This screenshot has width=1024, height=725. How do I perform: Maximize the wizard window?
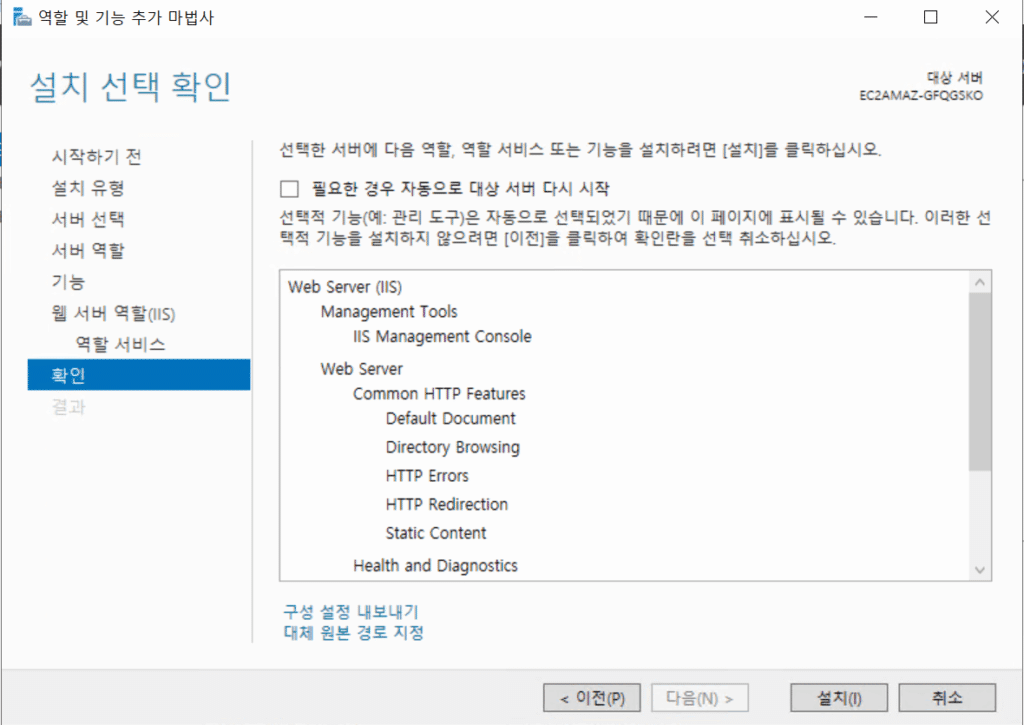930,17
